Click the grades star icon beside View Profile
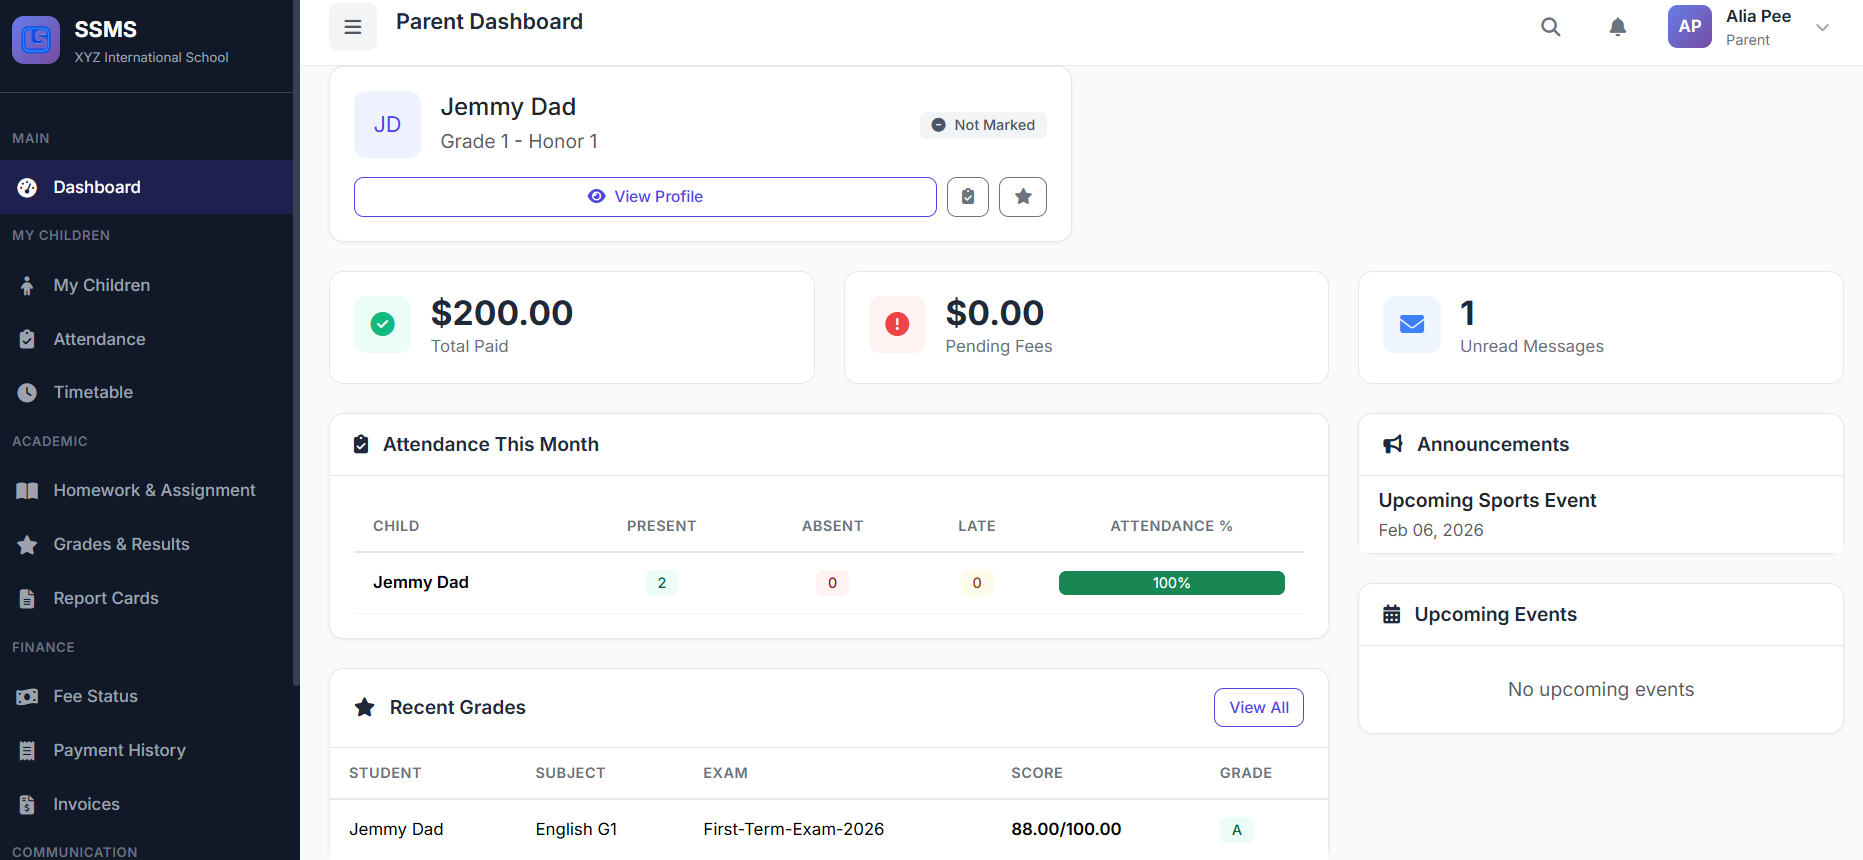This screenshot has width=1863, height=860. click(1022, 197)
